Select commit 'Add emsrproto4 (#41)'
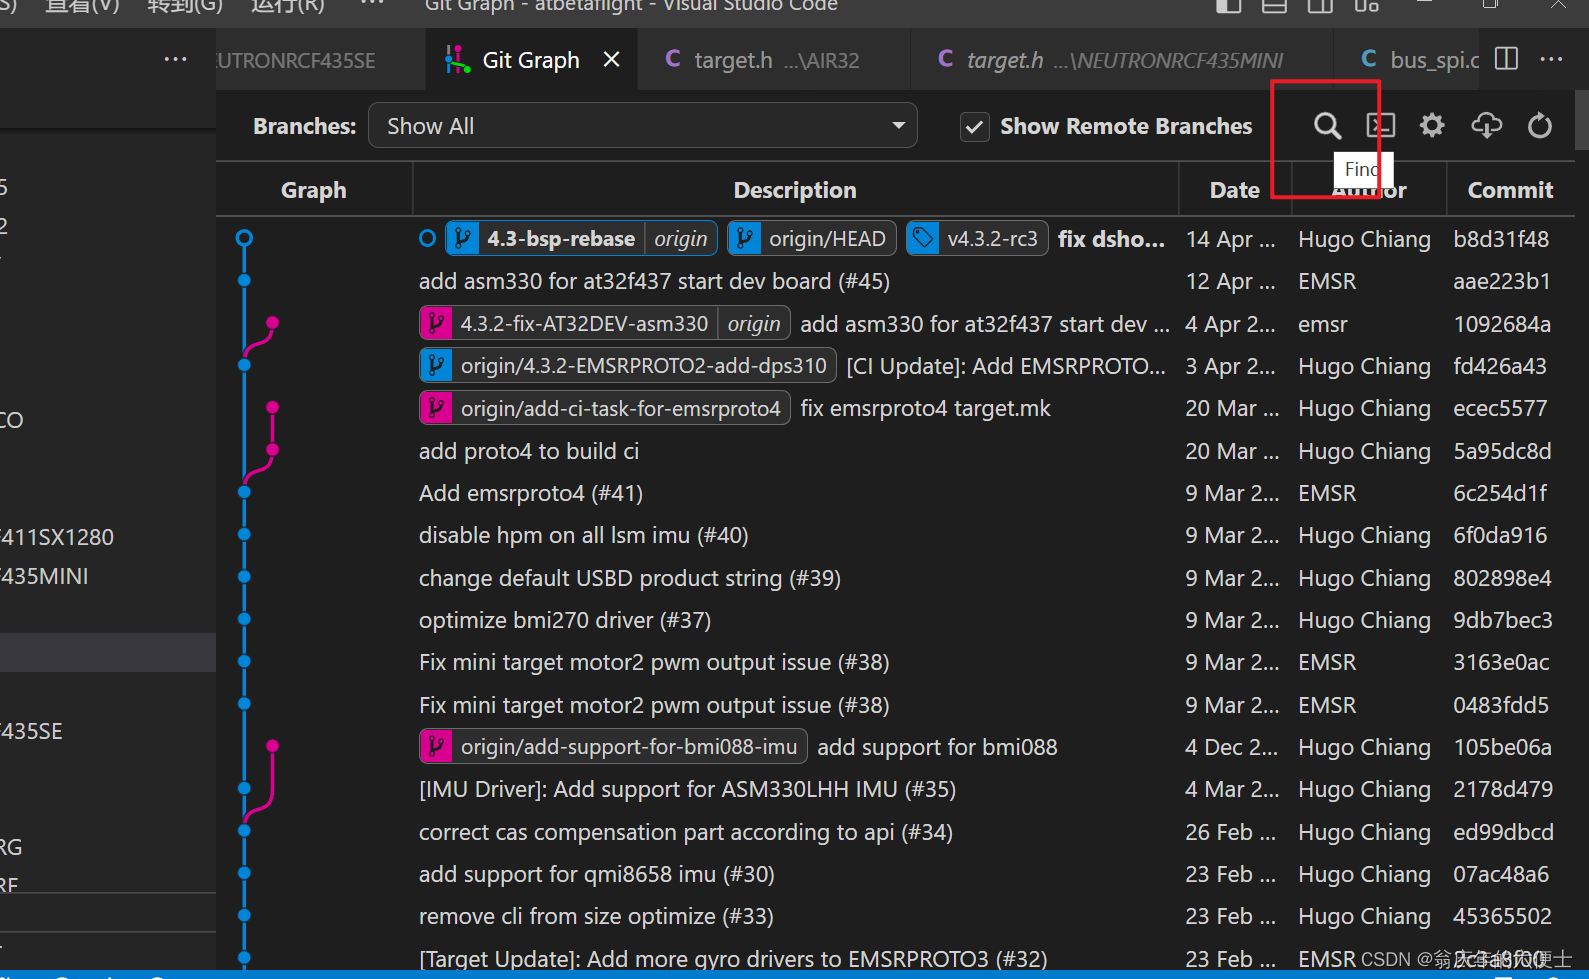1589x979 pixels. (x=530, y=493)
